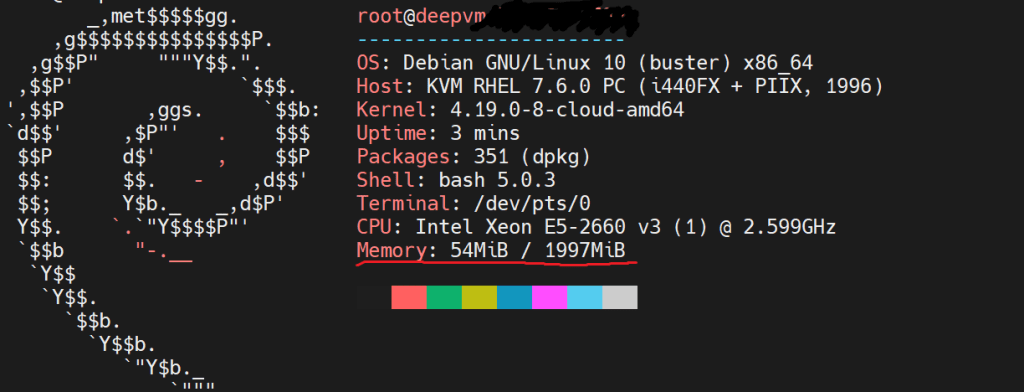Click the Terminal /dev/pts/0 path
Image resolution: width=1024 pixels, height=392 pixels.
[532, 204]
